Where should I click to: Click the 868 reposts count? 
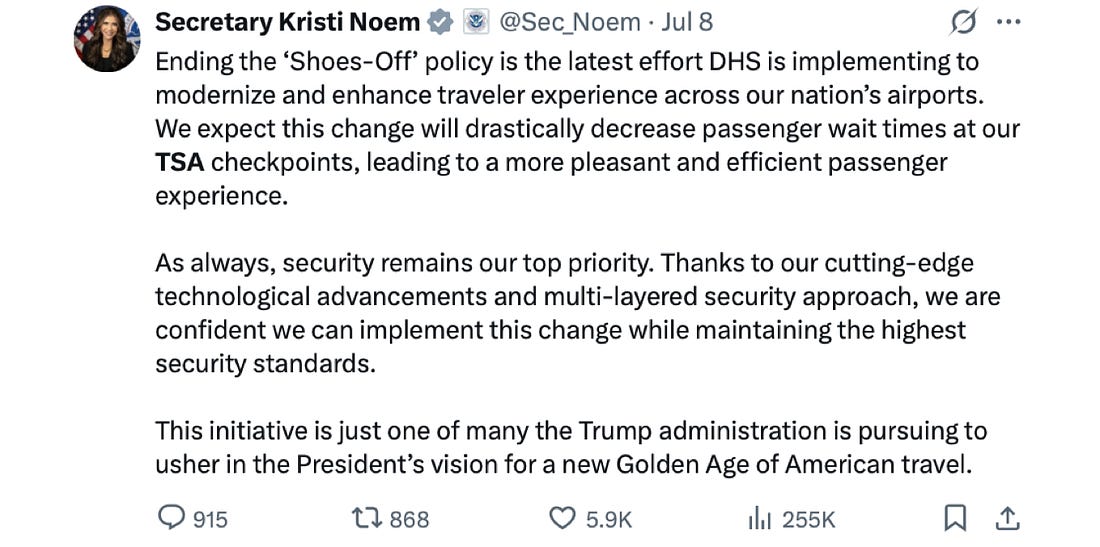408,519
